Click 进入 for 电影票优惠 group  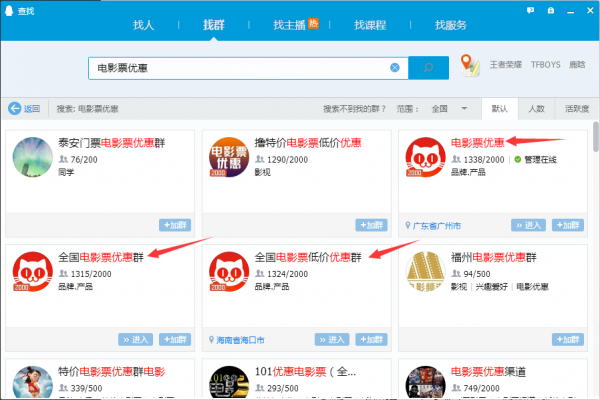coord(528,225)
